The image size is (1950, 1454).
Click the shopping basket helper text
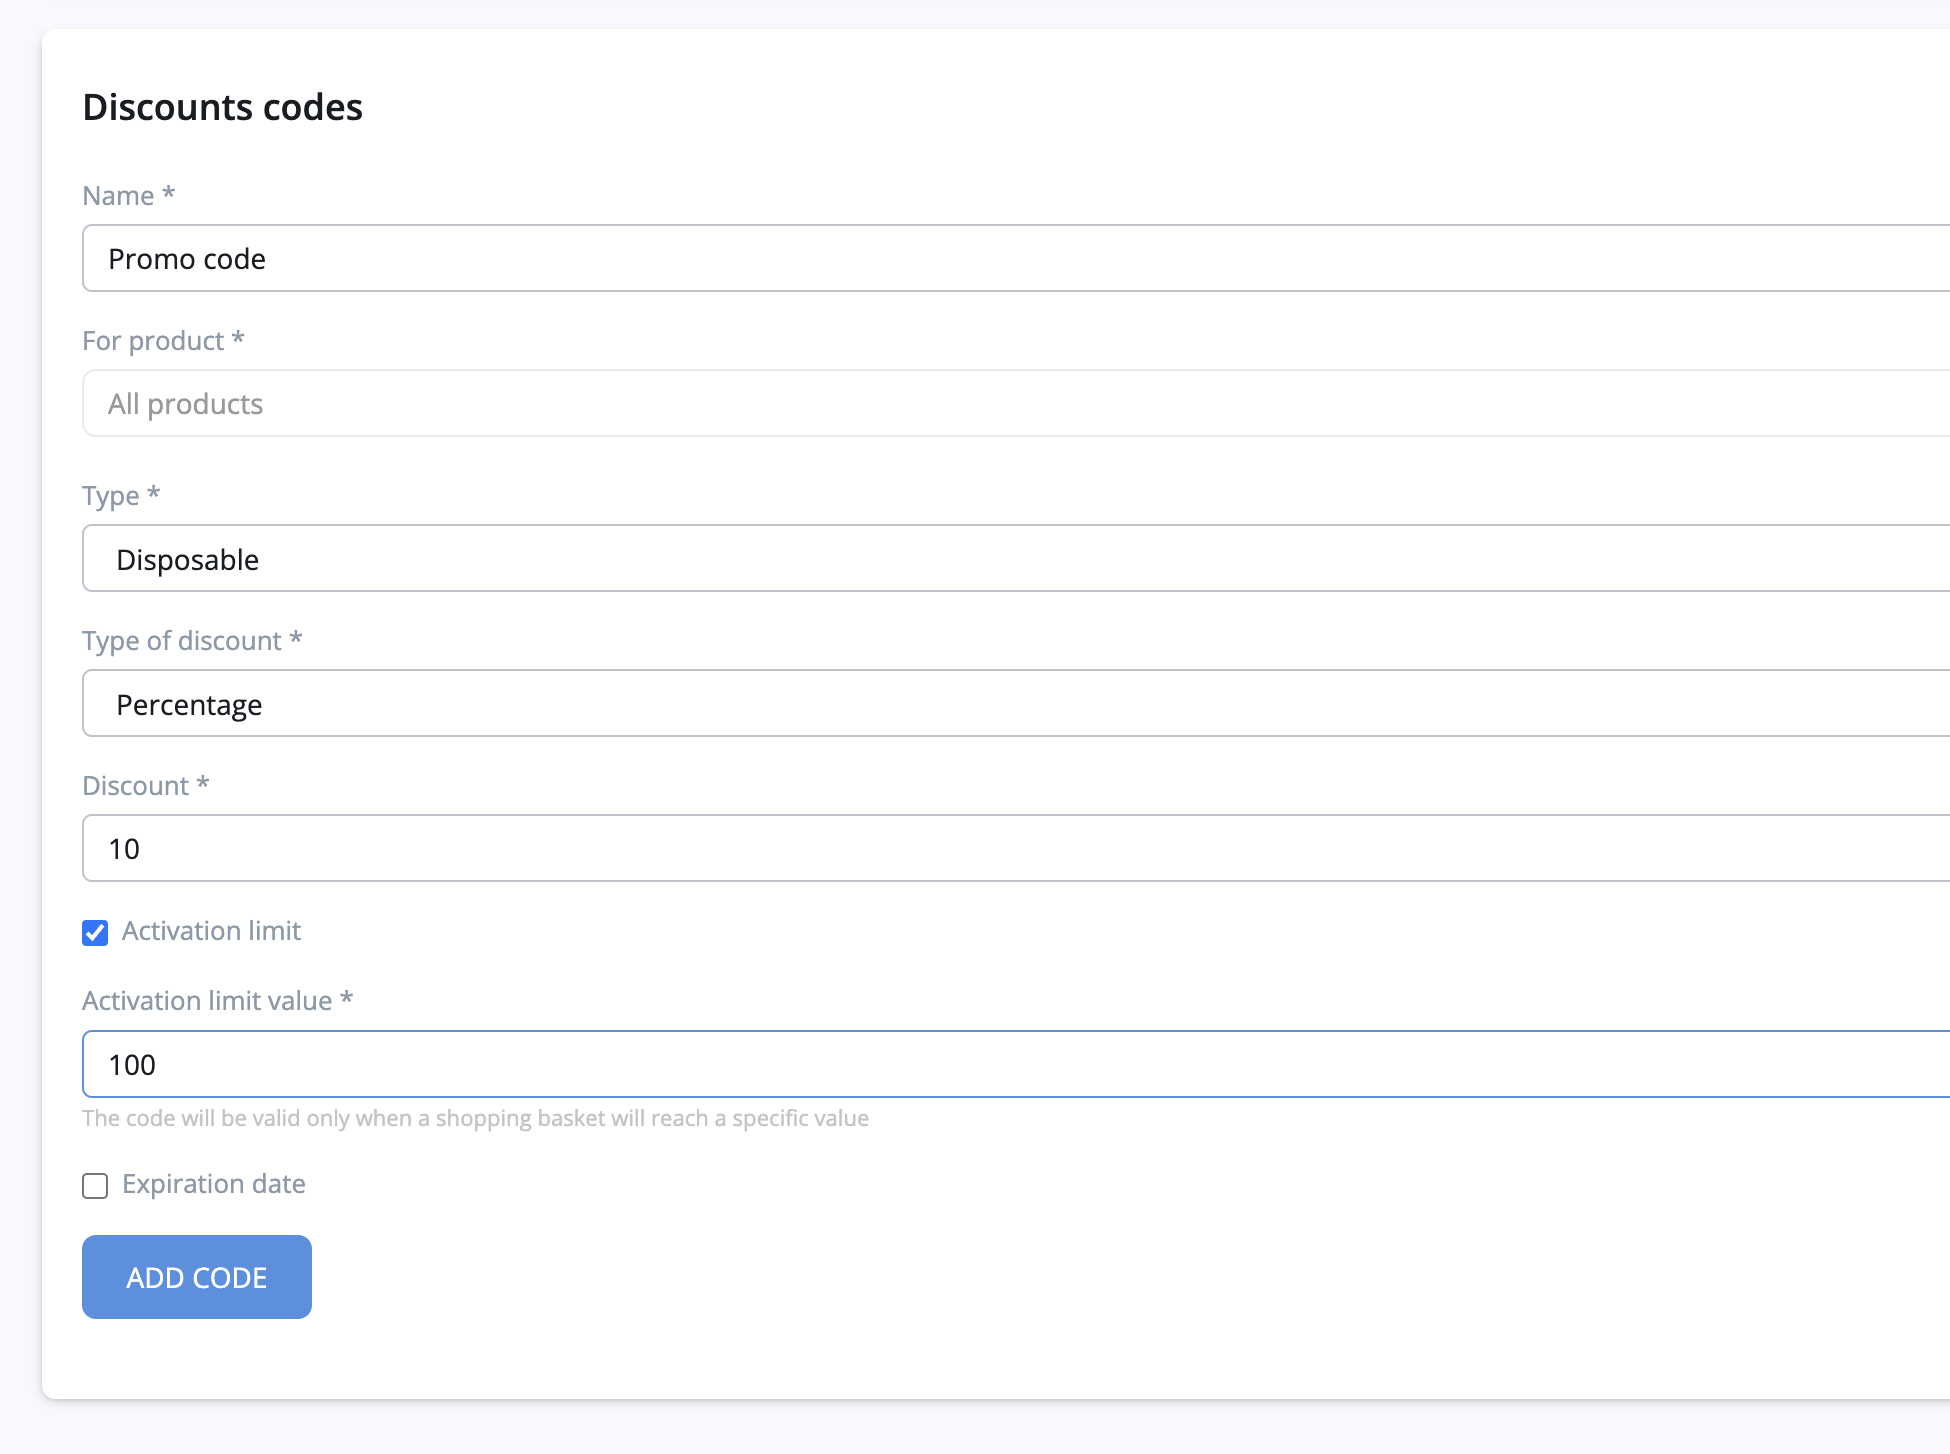(x=475, y=1118)
